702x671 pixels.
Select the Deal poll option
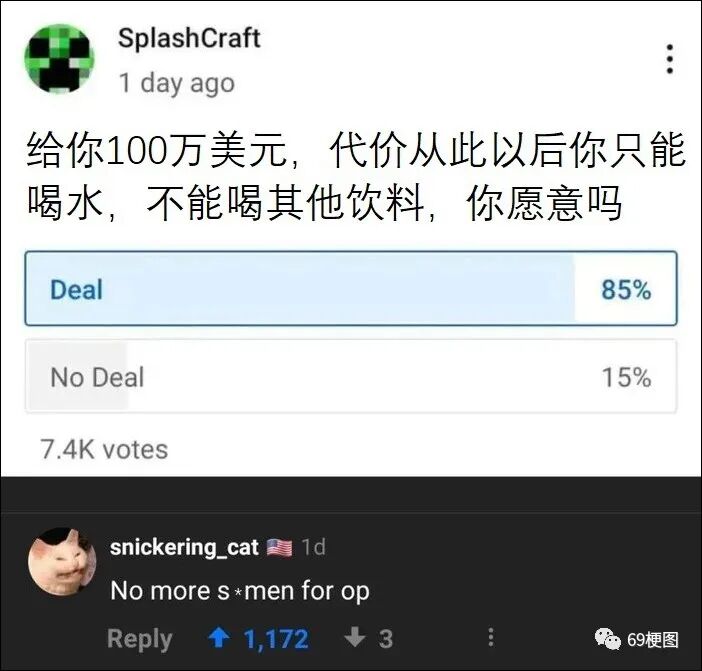coord(351,288)
